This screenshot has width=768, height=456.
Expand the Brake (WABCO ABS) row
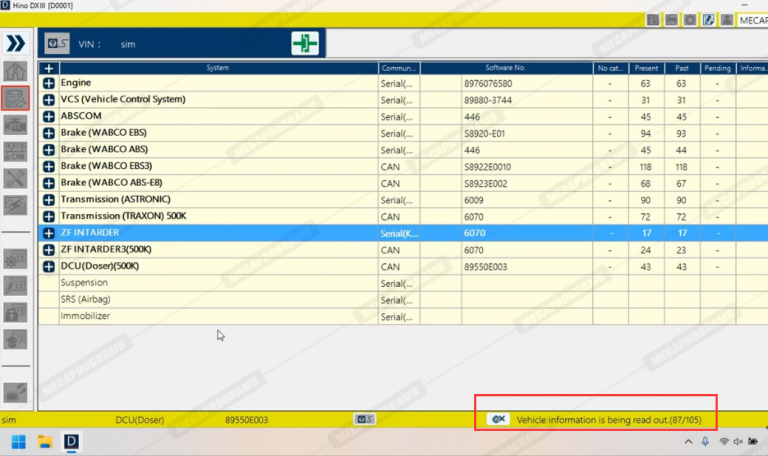(x=48, y=150)
